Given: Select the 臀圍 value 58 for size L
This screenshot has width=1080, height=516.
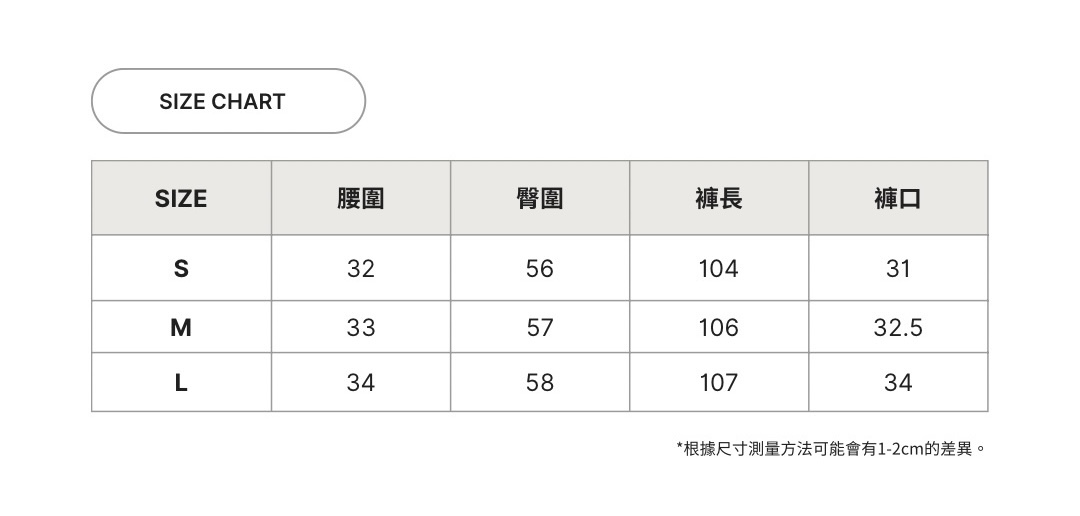Looking at the screenshot, I should (x=540, y=382).
